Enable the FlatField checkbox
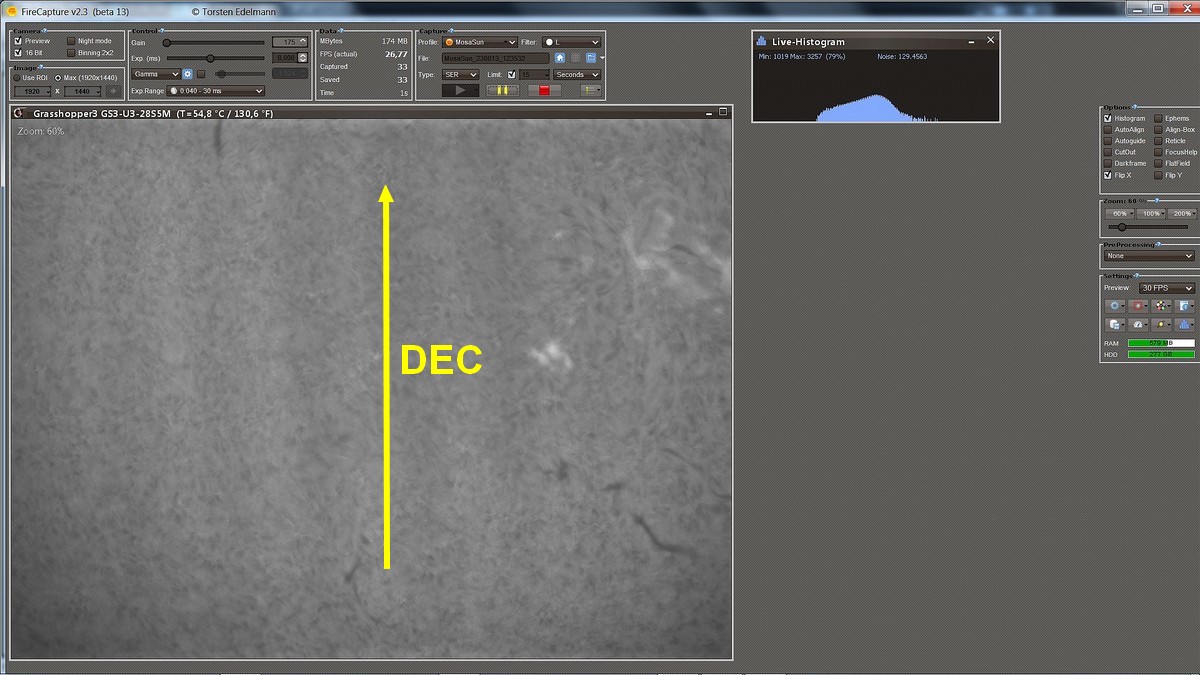This screenshot has height=675, width=1200. [1158, 164]
